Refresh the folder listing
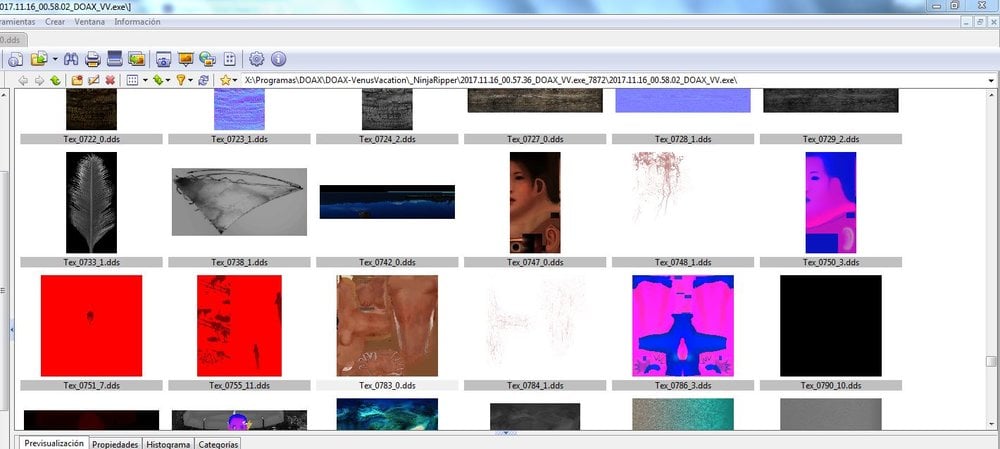1000x449 pixels. point(203,80)
